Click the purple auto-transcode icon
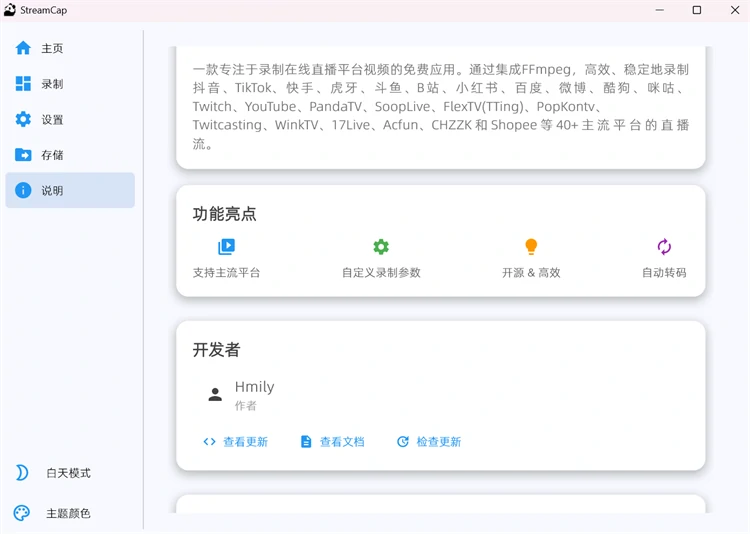Viewport: 750px width, 534px height. tap(664, 247)
